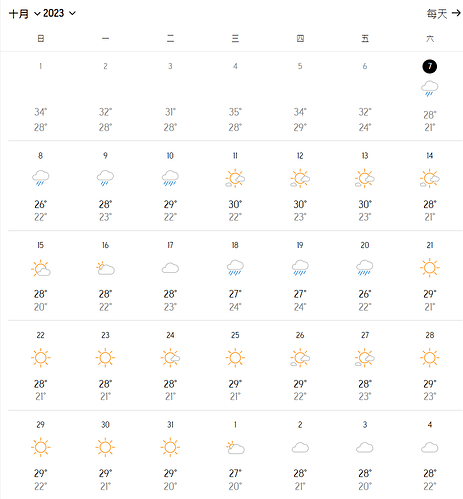Select the highlighted day 7
463x499 pixels.
point(430,66)
